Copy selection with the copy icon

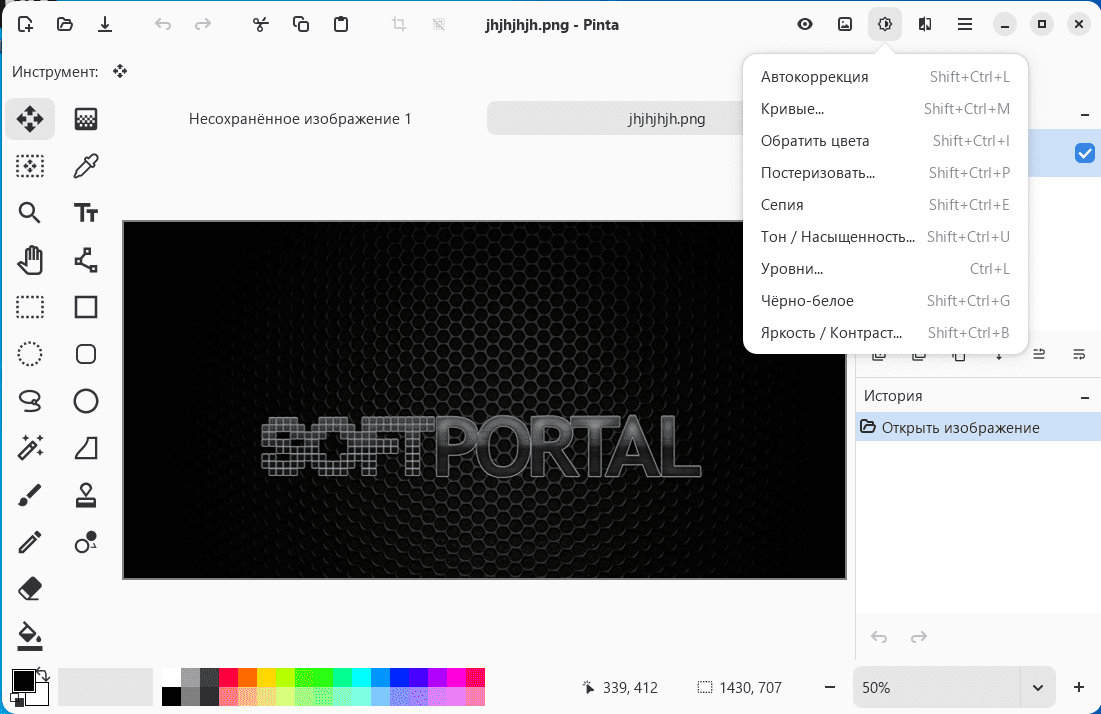(301, 25)
